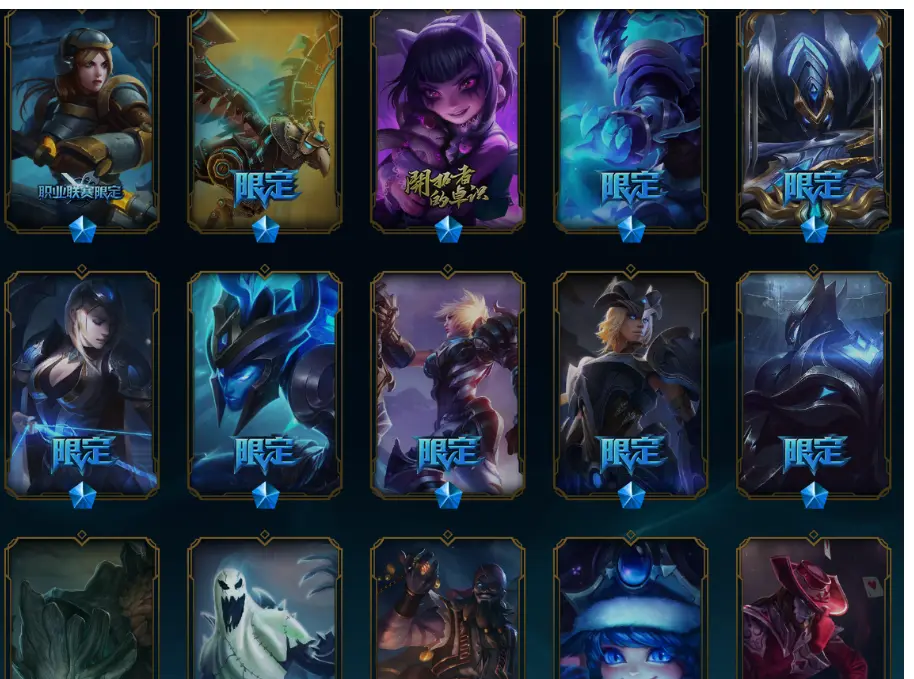Image resolution: width=914 pixels, height=679 pixels.
Task: Click blue gem under feathered-hat blonde hero card
Action: pos(631,495)
